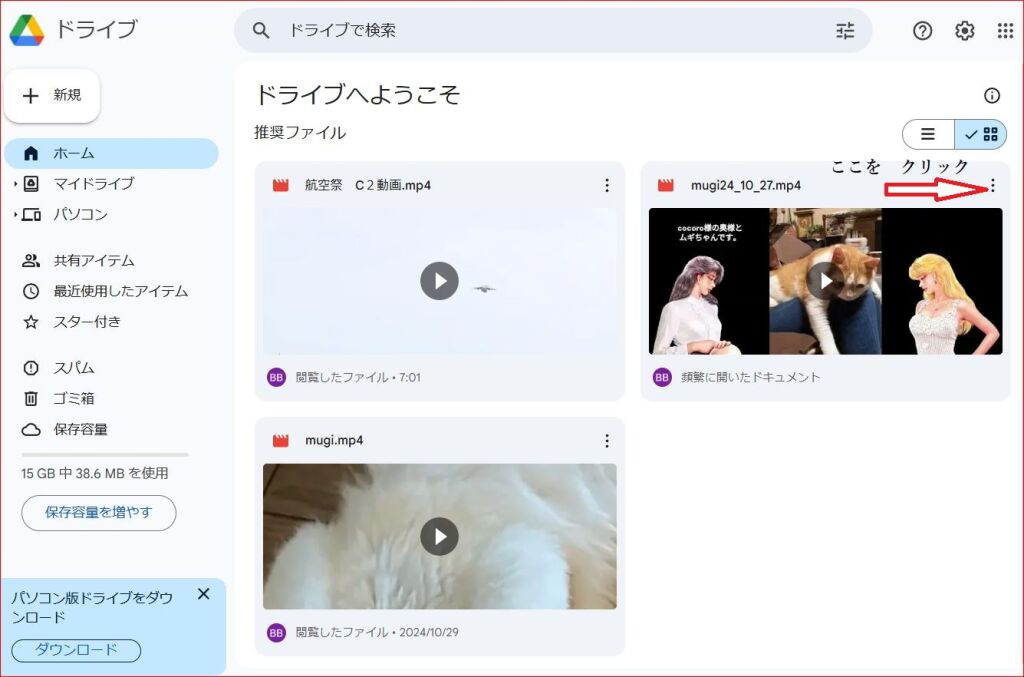
Task: Go to ゴミ箱 in sidebar
Action: (x=73, y=398)
